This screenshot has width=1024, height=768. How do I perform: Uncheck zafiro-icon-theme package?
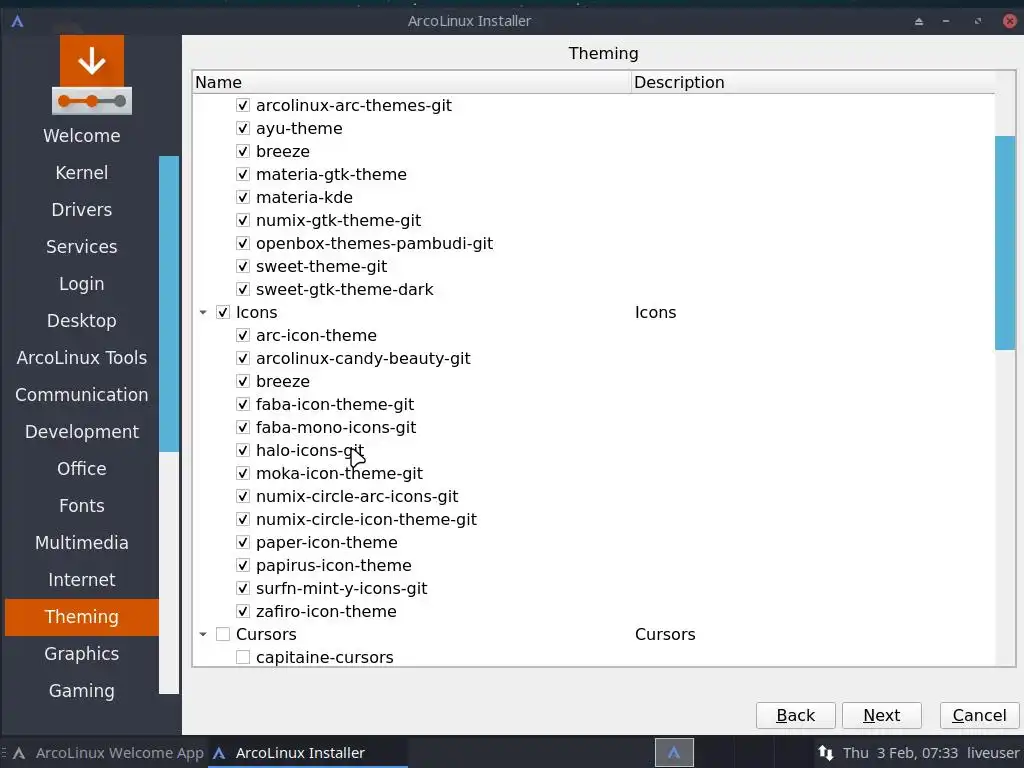click(242, 611)
